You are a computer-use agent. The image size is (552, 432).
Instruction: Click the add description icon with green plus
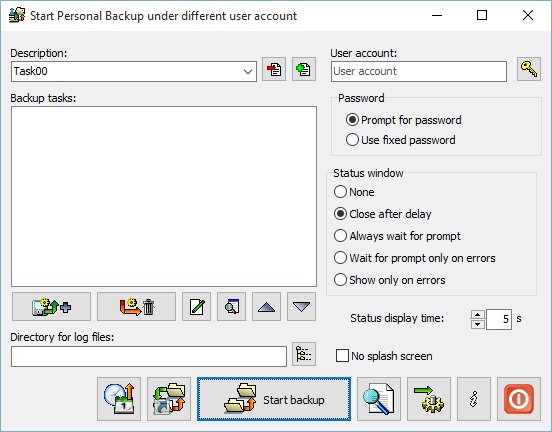click(303, 69)
